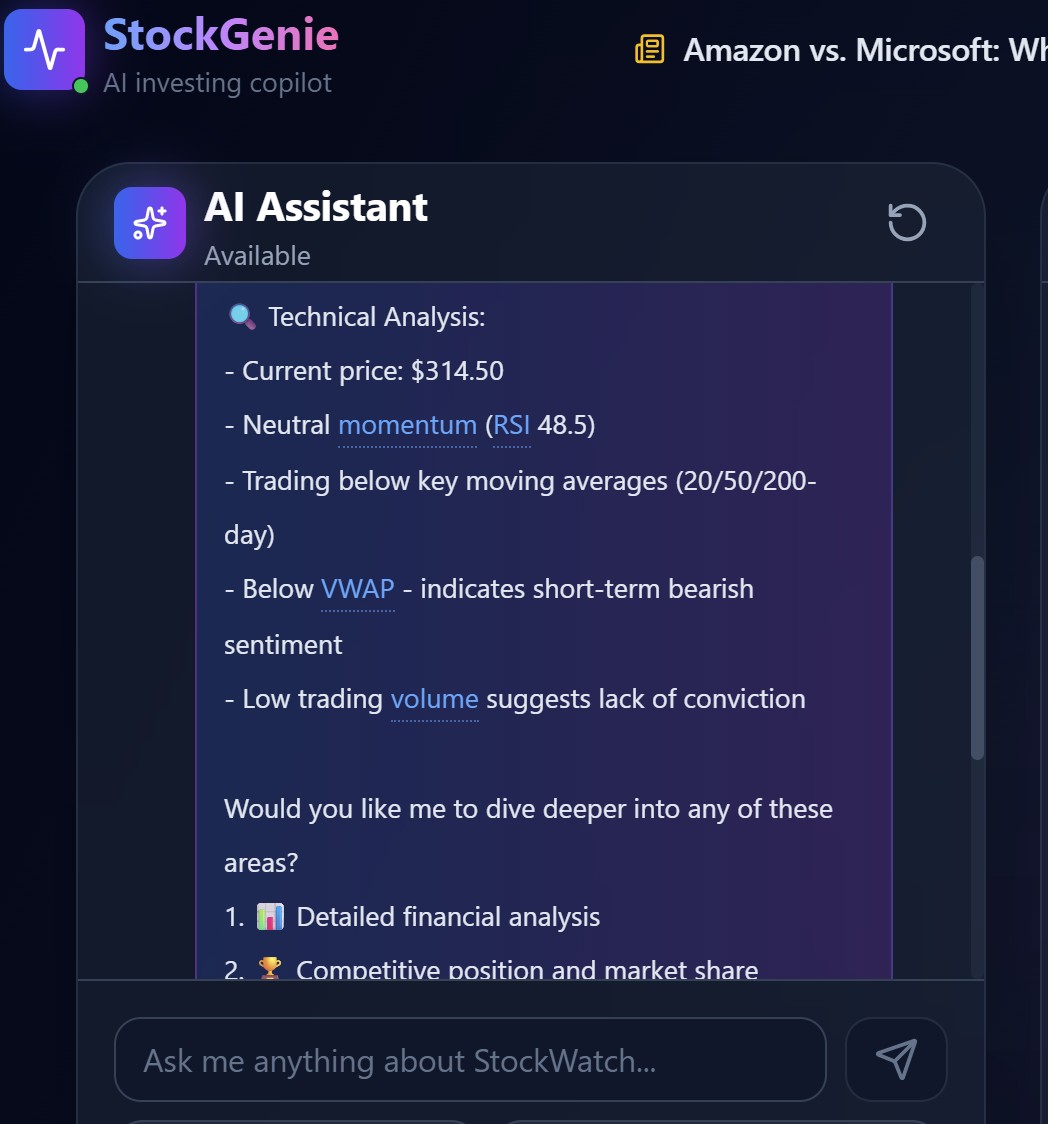Reset the chat with the circular arrow icon
The width and height of the screenshot is (1048, 1124).
(x=907, y=223)
